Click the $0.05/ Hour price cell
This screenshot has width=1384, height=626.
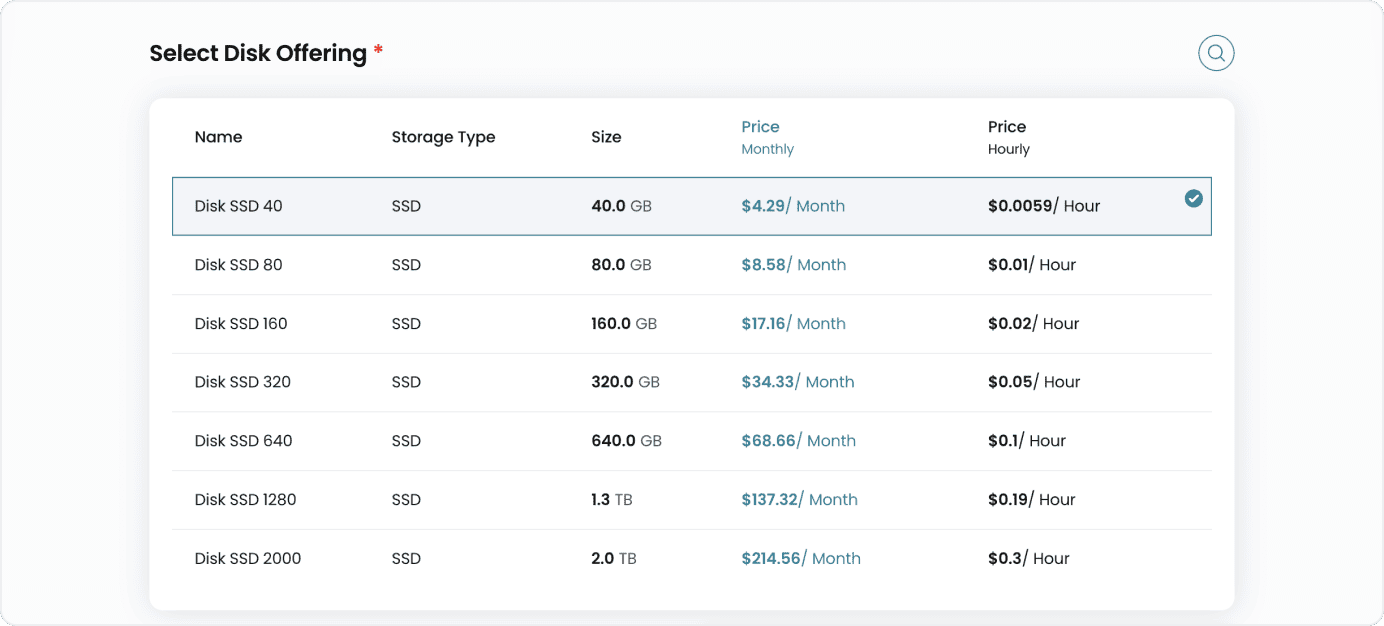[1033, 382]
